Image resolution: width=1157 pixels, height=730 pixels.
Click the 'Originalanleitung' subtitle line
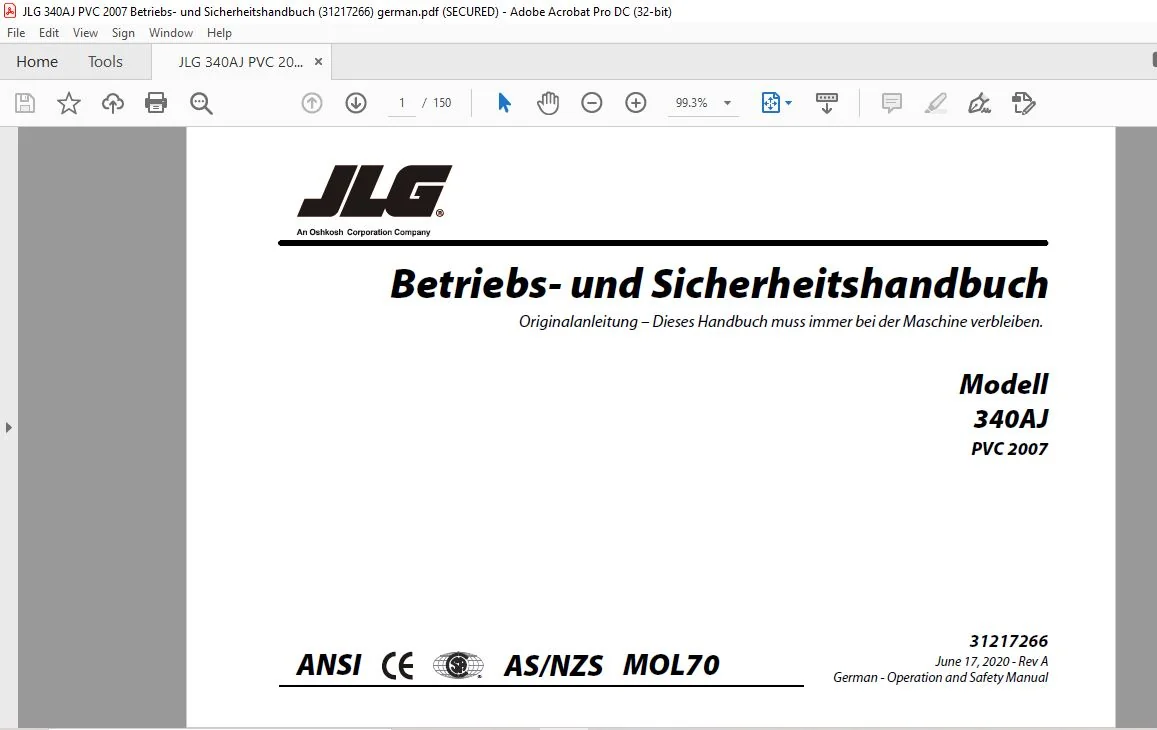point(781,322)
